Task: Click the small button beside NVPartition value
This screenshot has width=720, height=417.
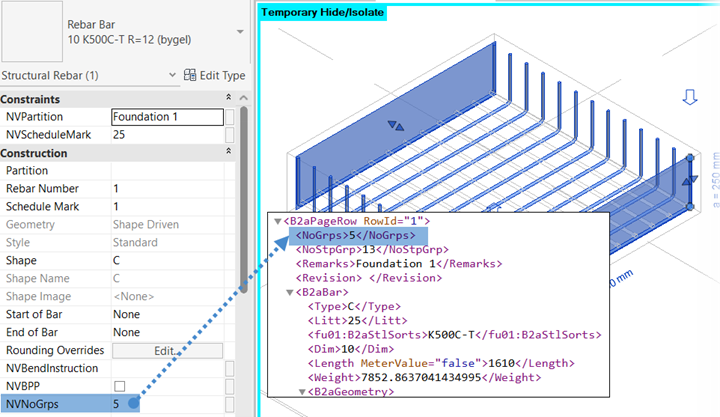Action: (231, 117)
